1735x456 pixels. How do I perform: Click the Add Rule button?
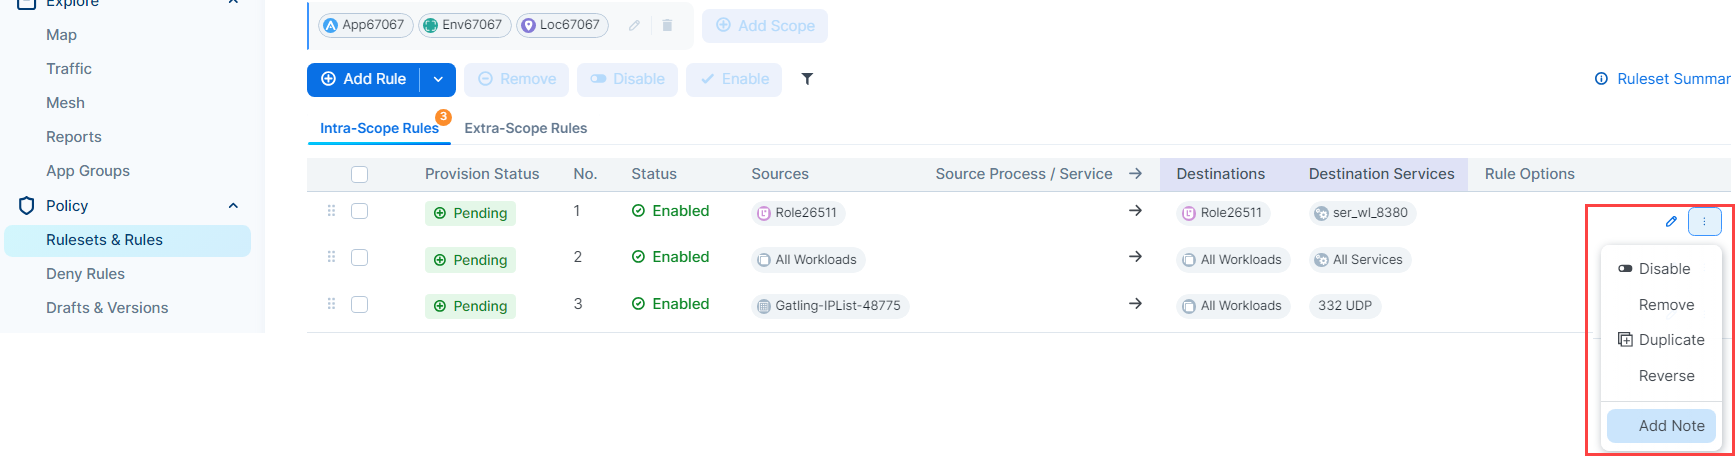pyautogui.click(x=364, y=79)
